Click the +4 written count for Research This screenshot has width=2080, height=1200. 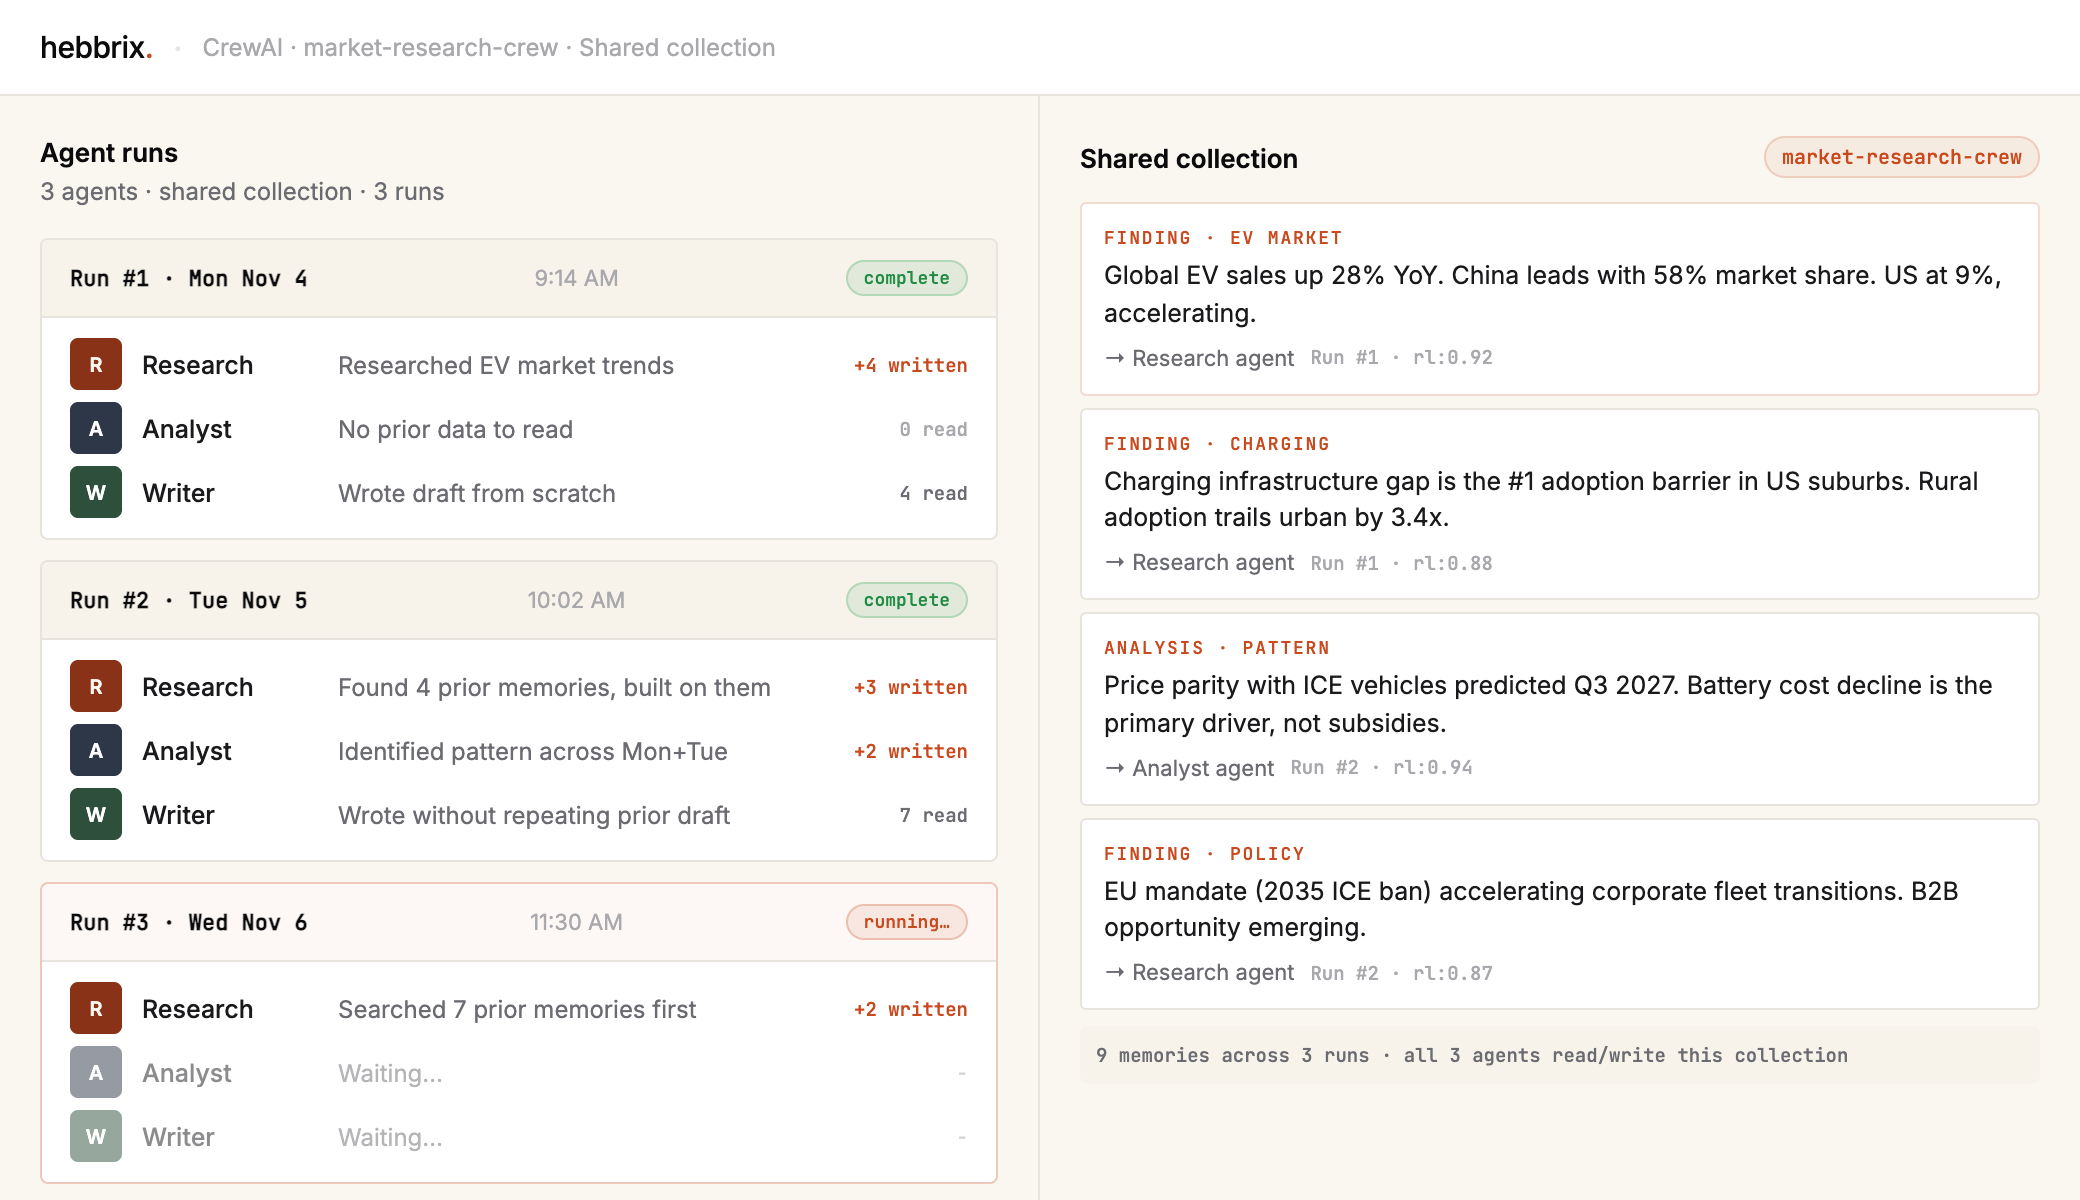pos(910,365)
